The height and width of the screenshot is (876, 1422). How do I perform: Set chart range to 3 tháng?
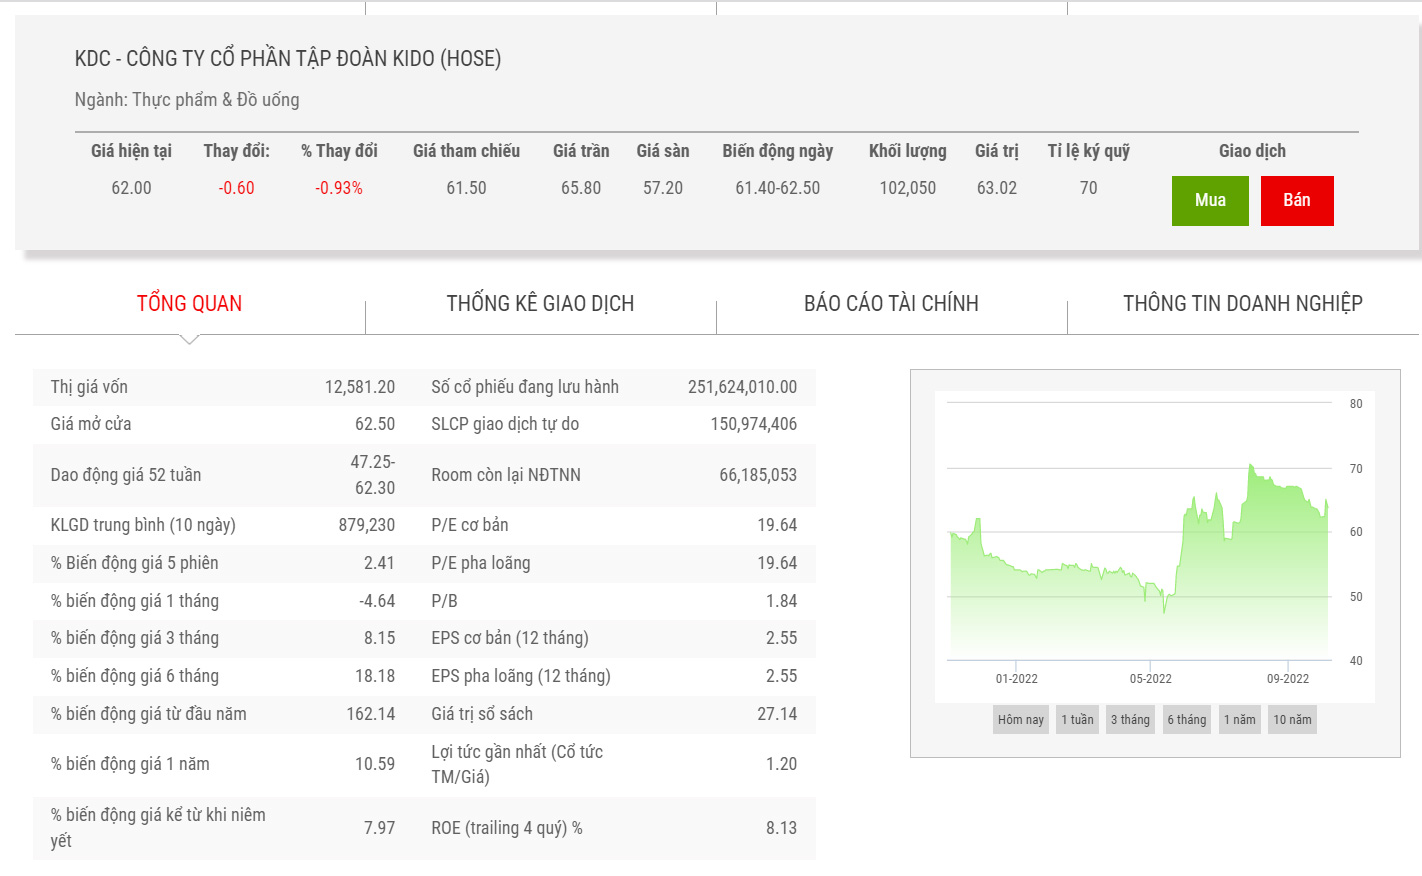(x=1130, y=720)
